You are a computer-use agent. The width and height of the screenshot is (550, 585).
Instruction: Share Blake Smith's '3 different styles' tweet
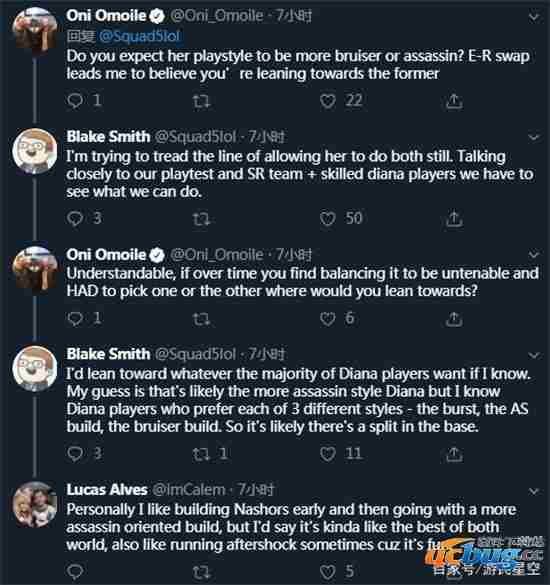point(454,454)
